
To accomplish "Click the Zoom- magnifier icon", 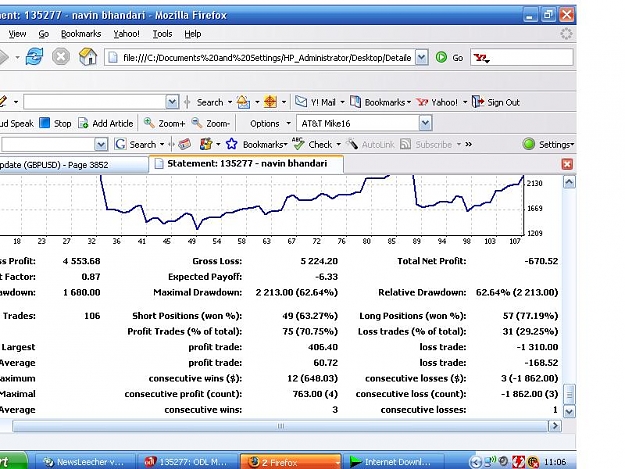I will 197,123.
